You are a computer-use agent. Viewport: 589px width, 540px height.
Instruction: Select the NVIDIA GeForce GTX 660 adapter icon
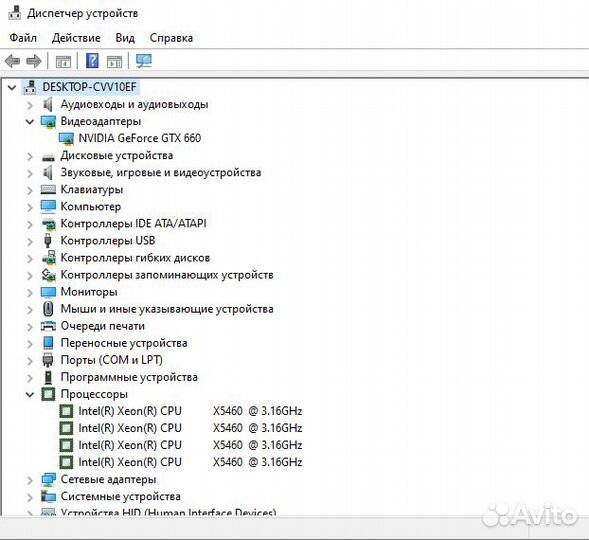(66, 139)
